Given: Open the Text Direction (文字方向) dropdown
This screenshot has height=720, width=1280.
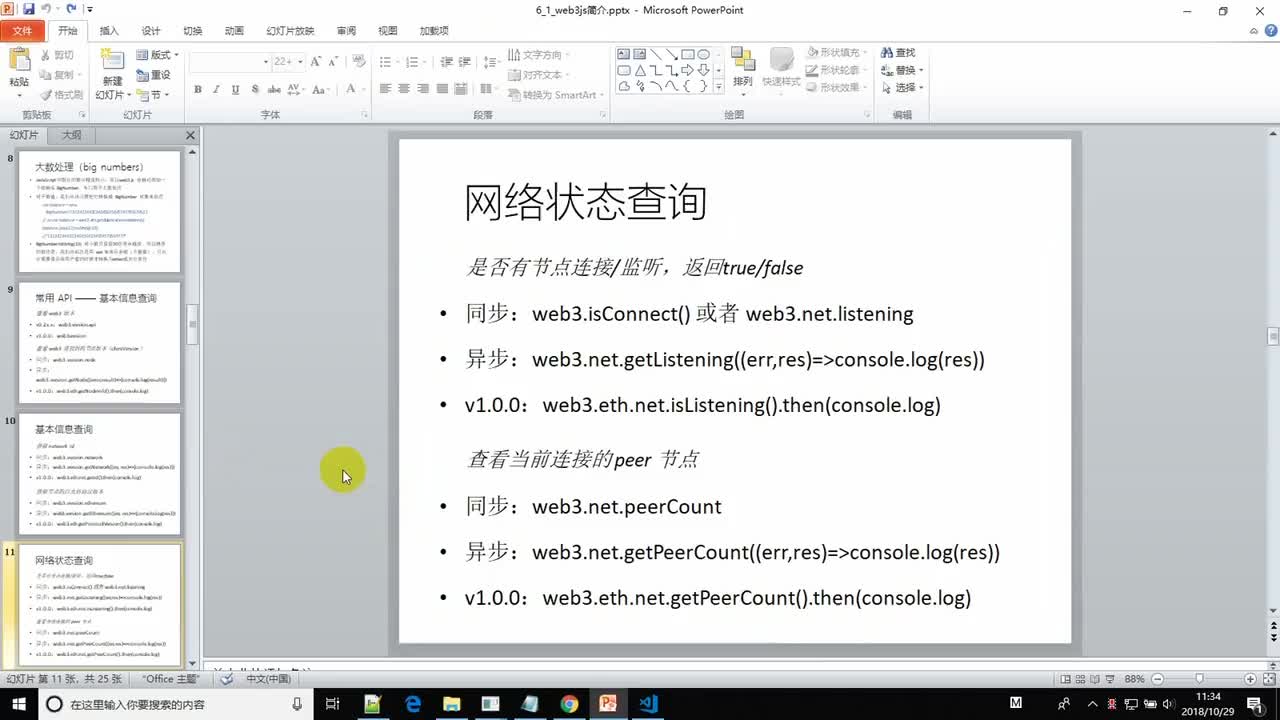Looking at the screenshot, I should (x=540, y=55).
